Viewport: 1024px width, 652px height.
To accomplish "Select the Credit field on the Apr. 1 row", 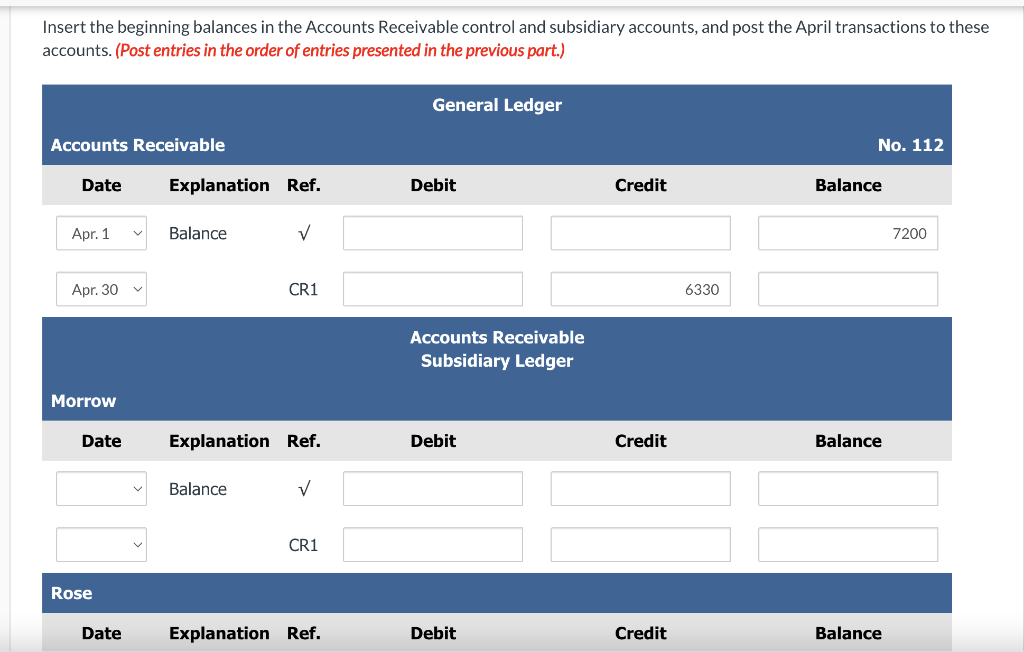I will pos(640,232).
